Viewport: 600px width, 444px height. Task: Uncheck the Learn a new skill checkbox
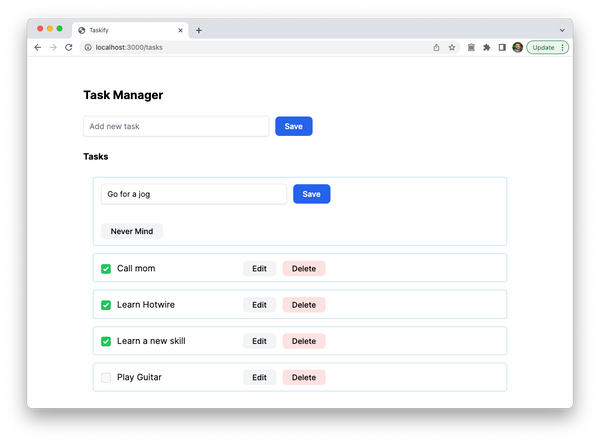point(106,341)
